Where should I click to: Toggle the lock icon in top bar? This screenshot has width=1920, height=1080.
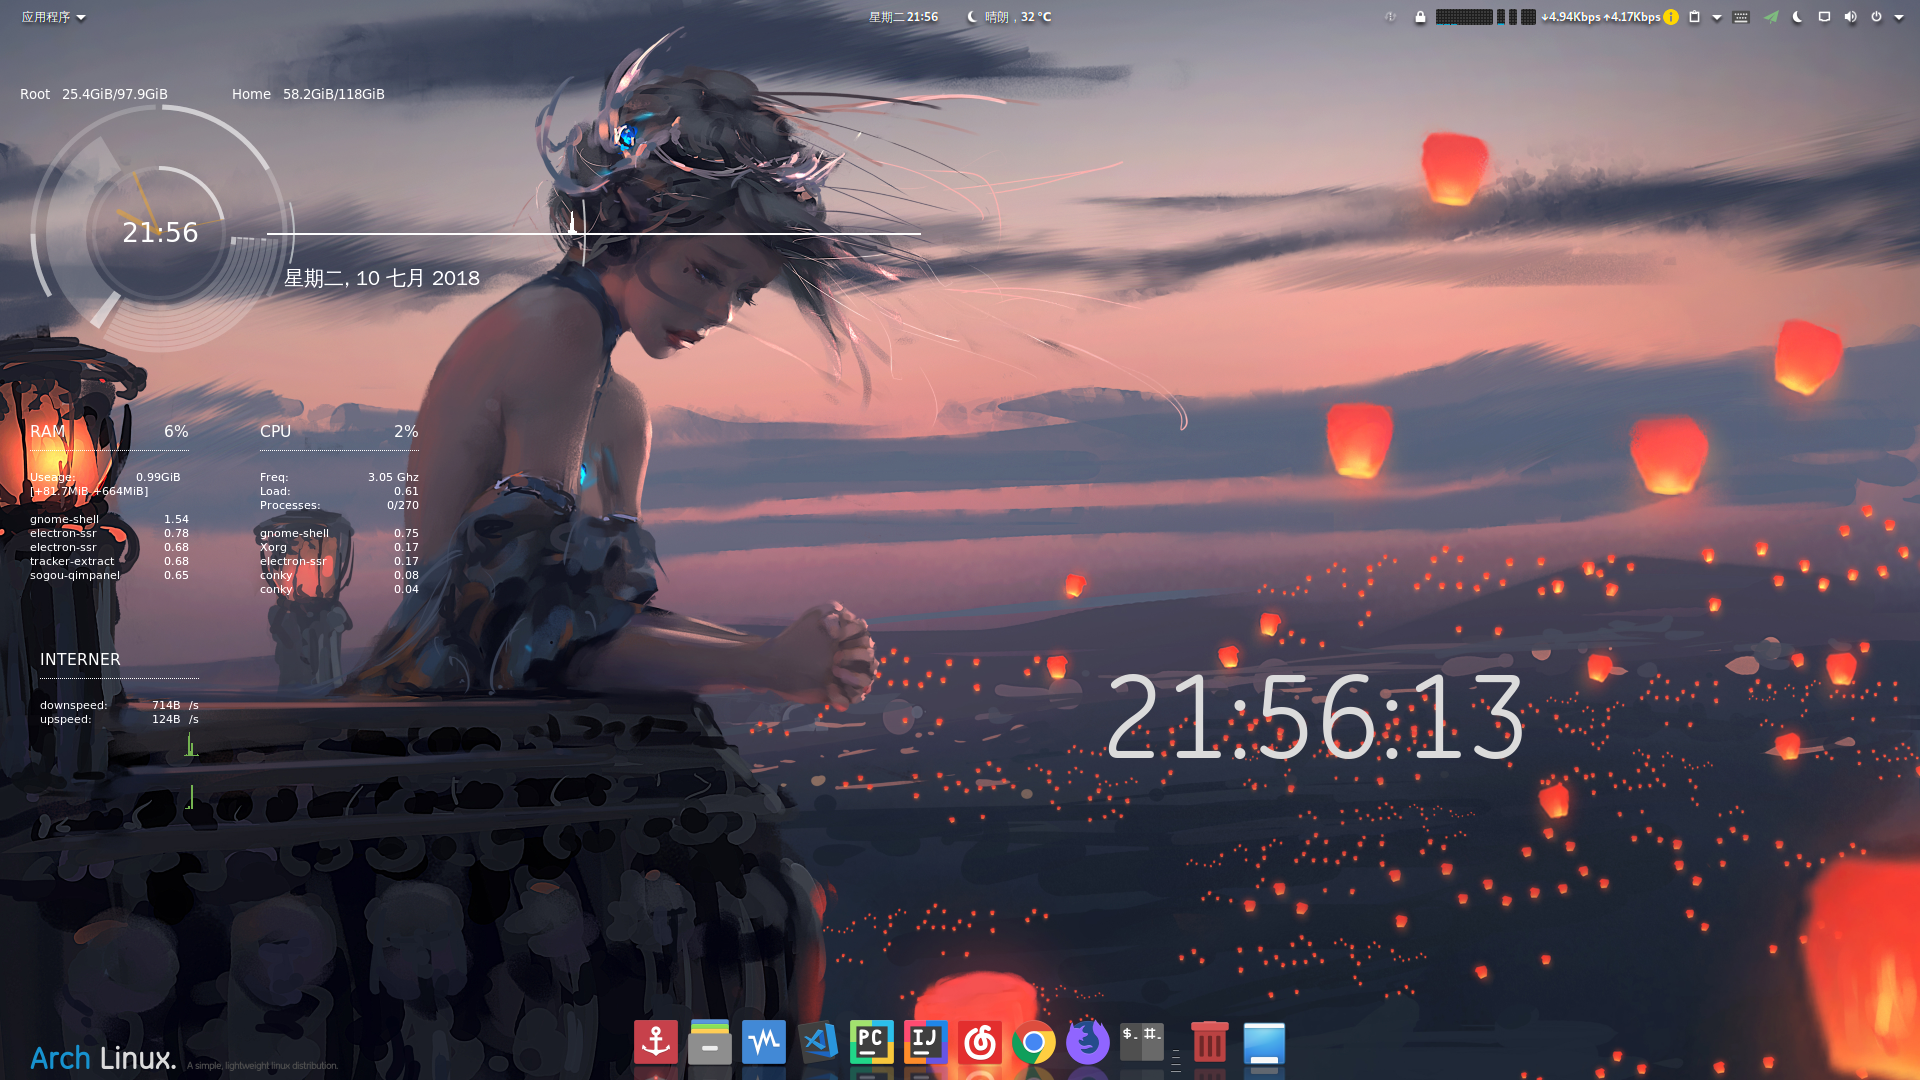1420,17
